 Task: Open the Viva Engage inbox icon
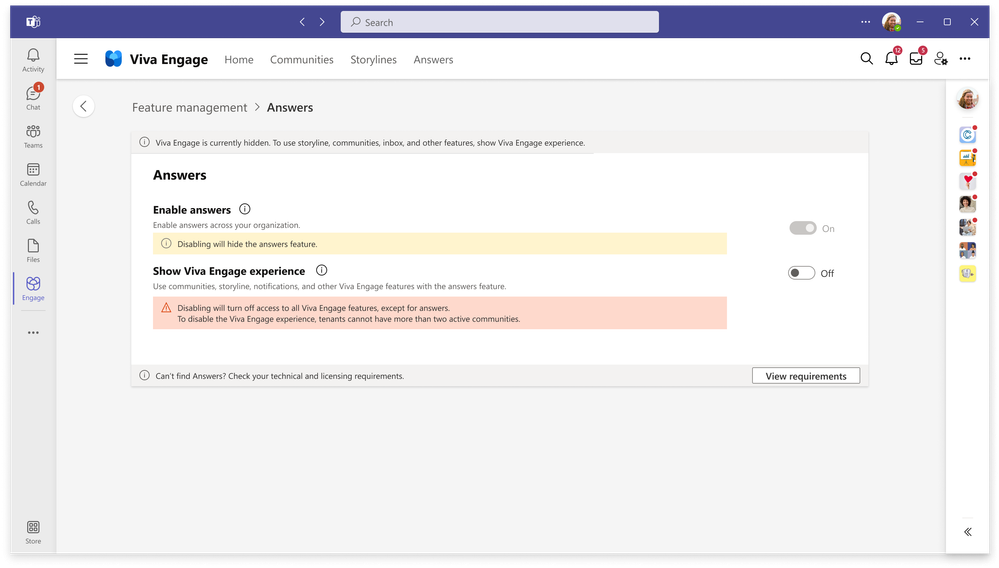(916, 59)
